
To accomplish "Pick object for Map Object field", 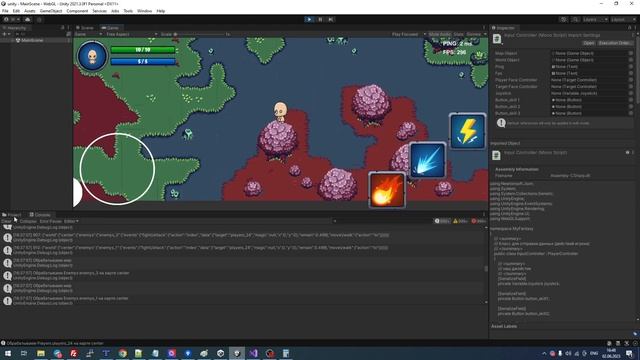I will click(x=631, y=53).
